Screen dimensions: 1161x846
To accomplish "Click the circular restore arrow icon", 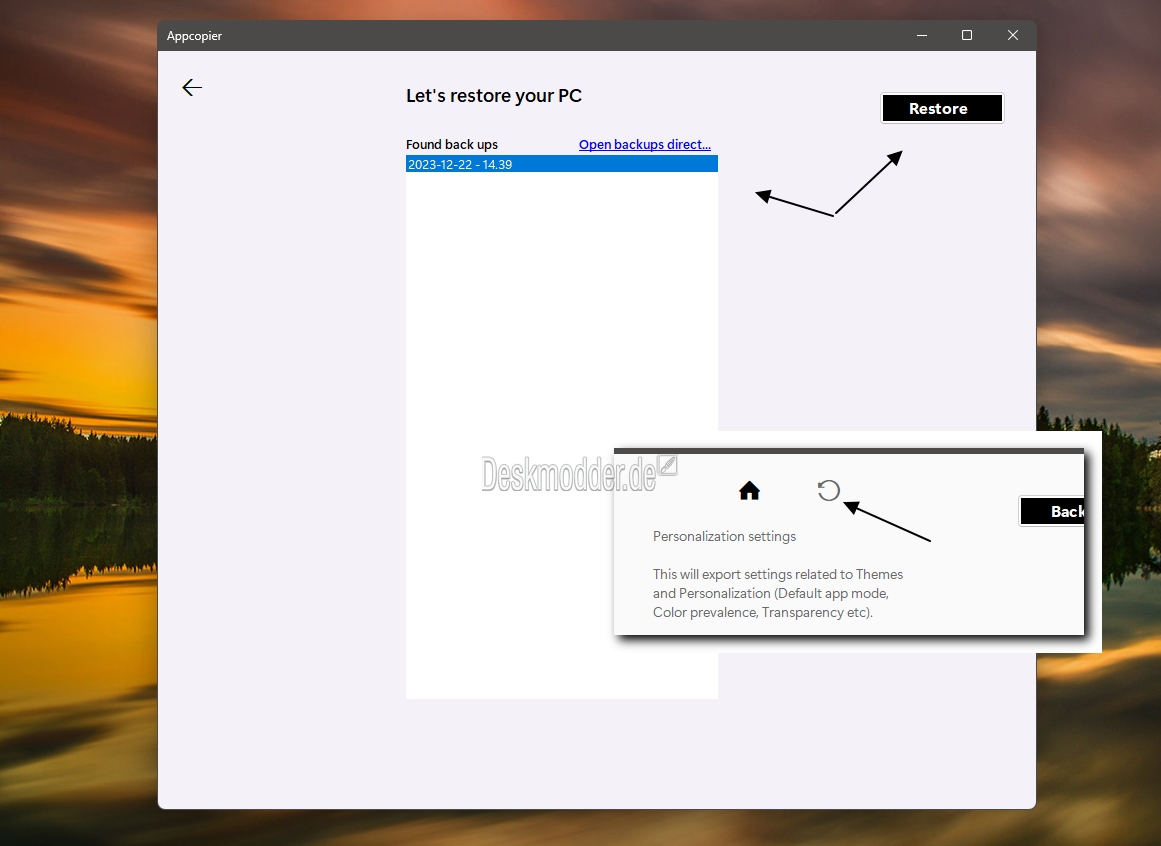I will tap(829, 490).
